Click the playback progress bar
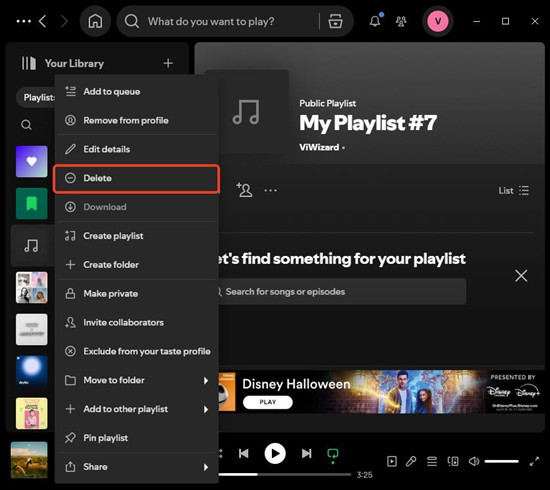This screenshot has height=490, width=550. tap(284, 474)
